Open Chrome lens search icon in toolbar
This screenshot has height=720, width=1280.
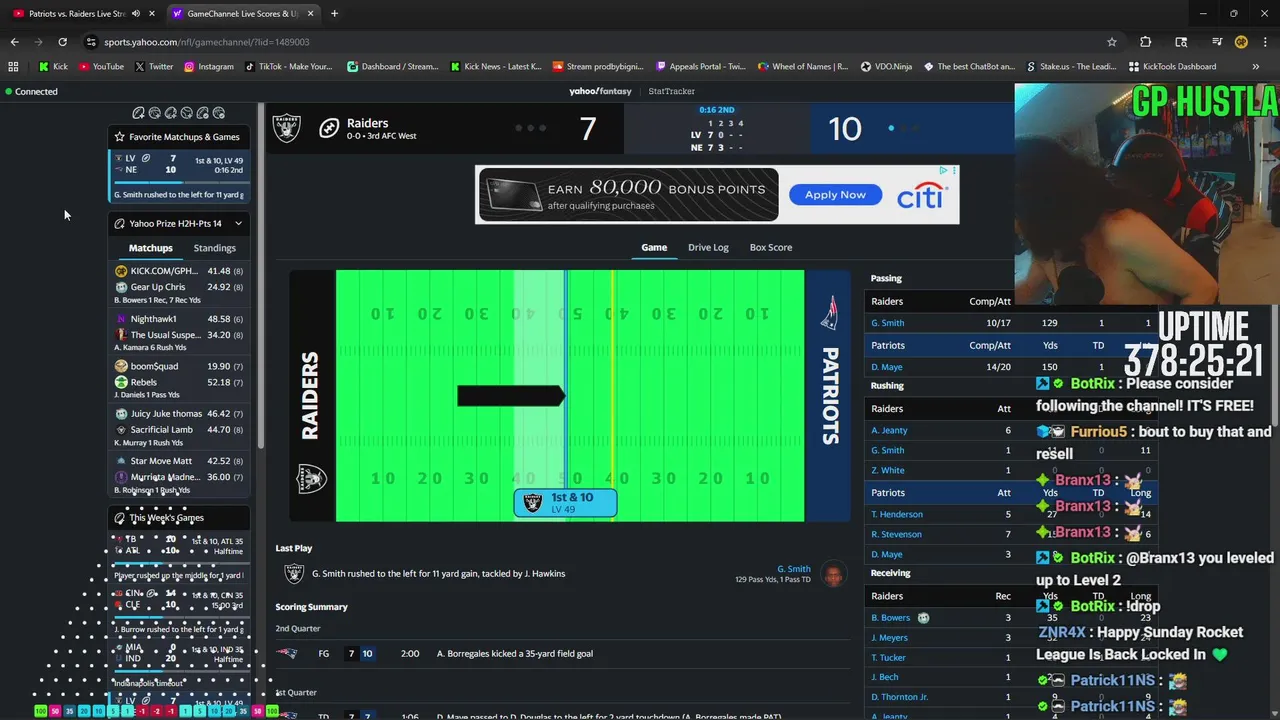(1181, 42)
